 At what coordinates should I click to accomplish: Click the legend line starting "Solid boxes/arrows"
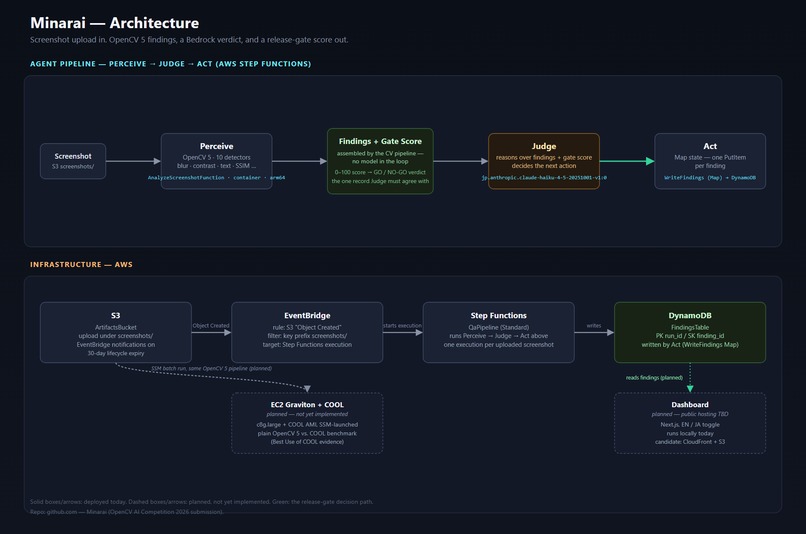click(x=202, y=502)
